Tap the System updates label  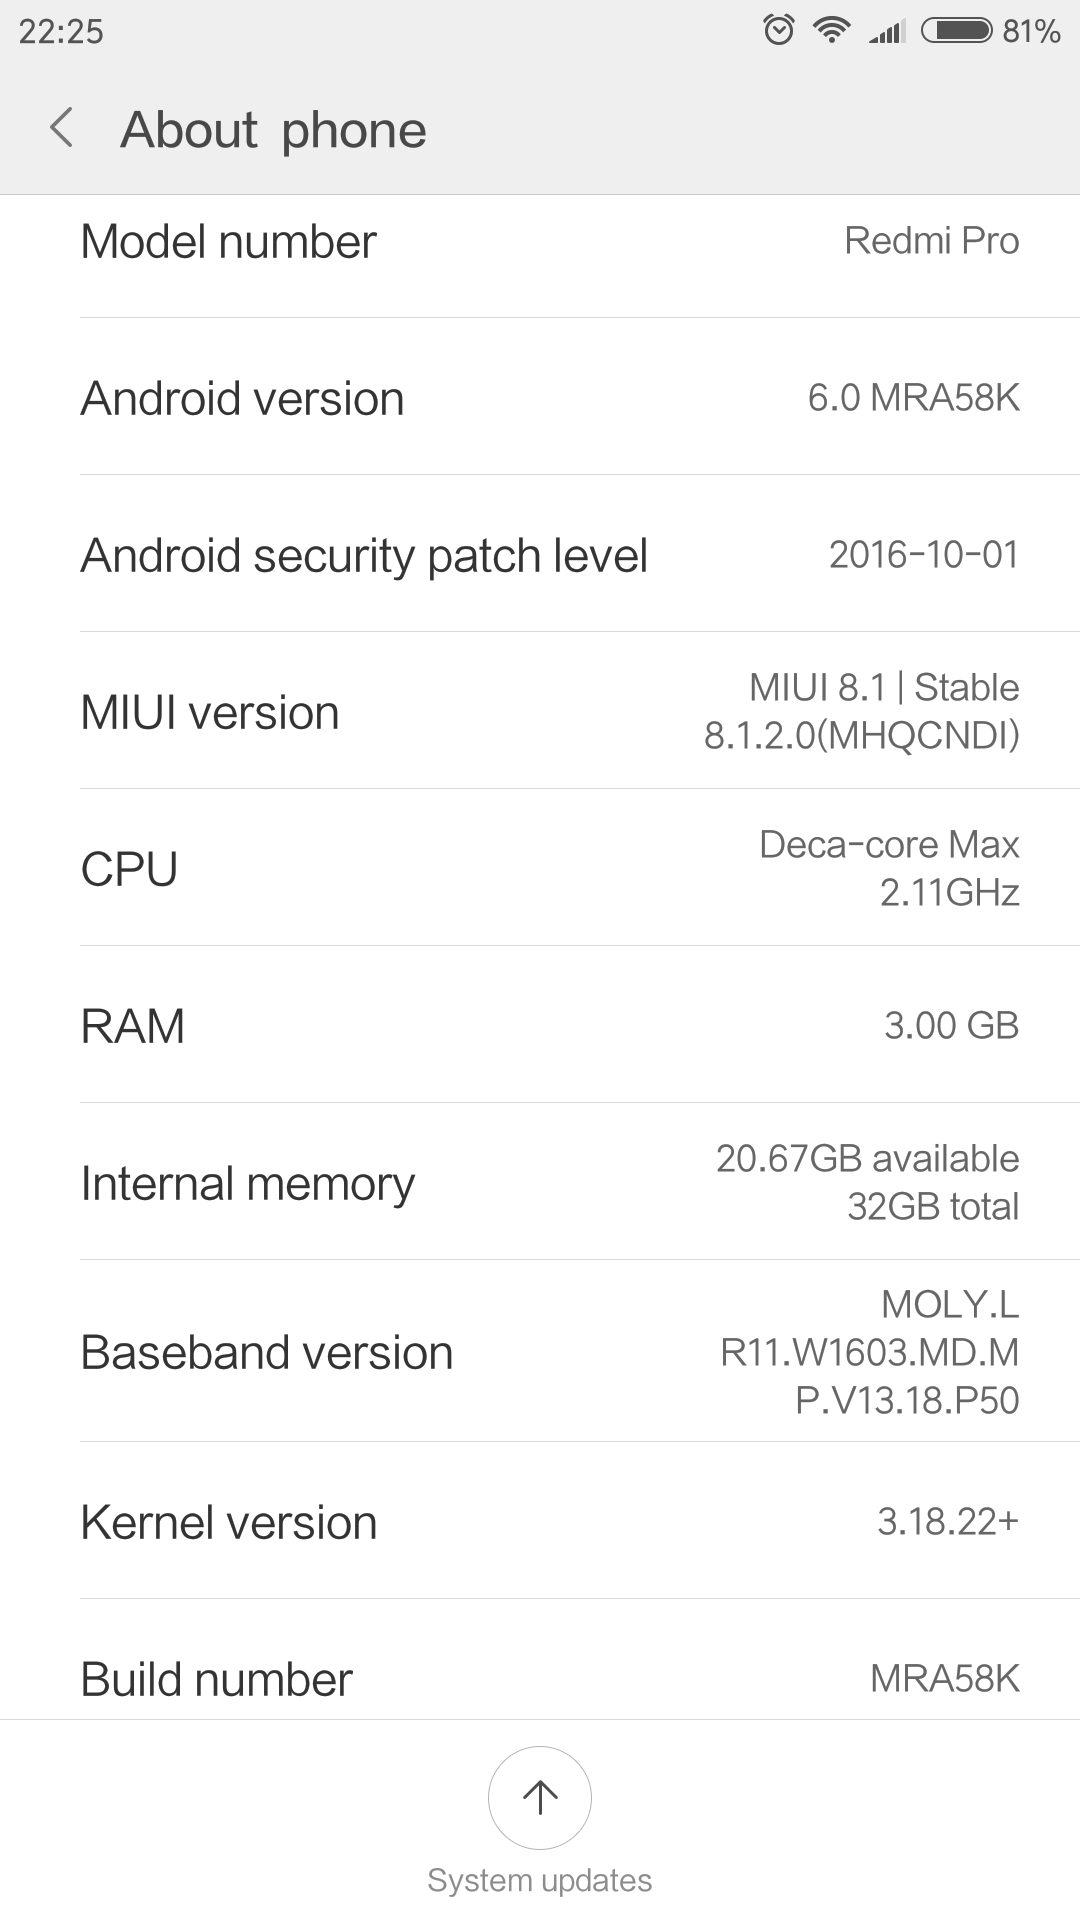[x=540, y=1881]
